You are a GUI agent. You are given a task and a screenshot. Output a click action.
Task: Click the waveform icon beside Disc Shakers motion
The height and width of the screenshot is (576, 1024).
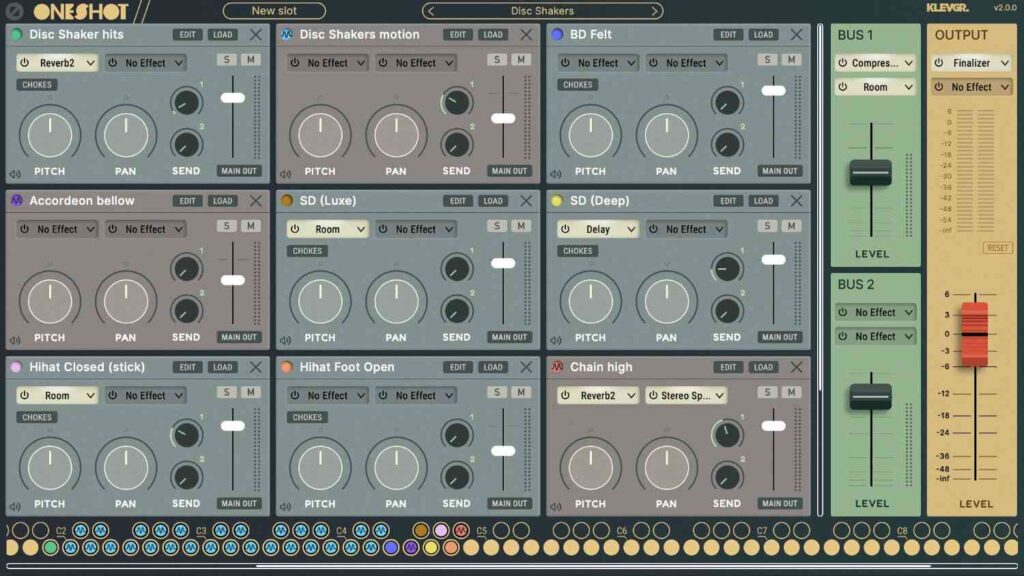point(286,34)
